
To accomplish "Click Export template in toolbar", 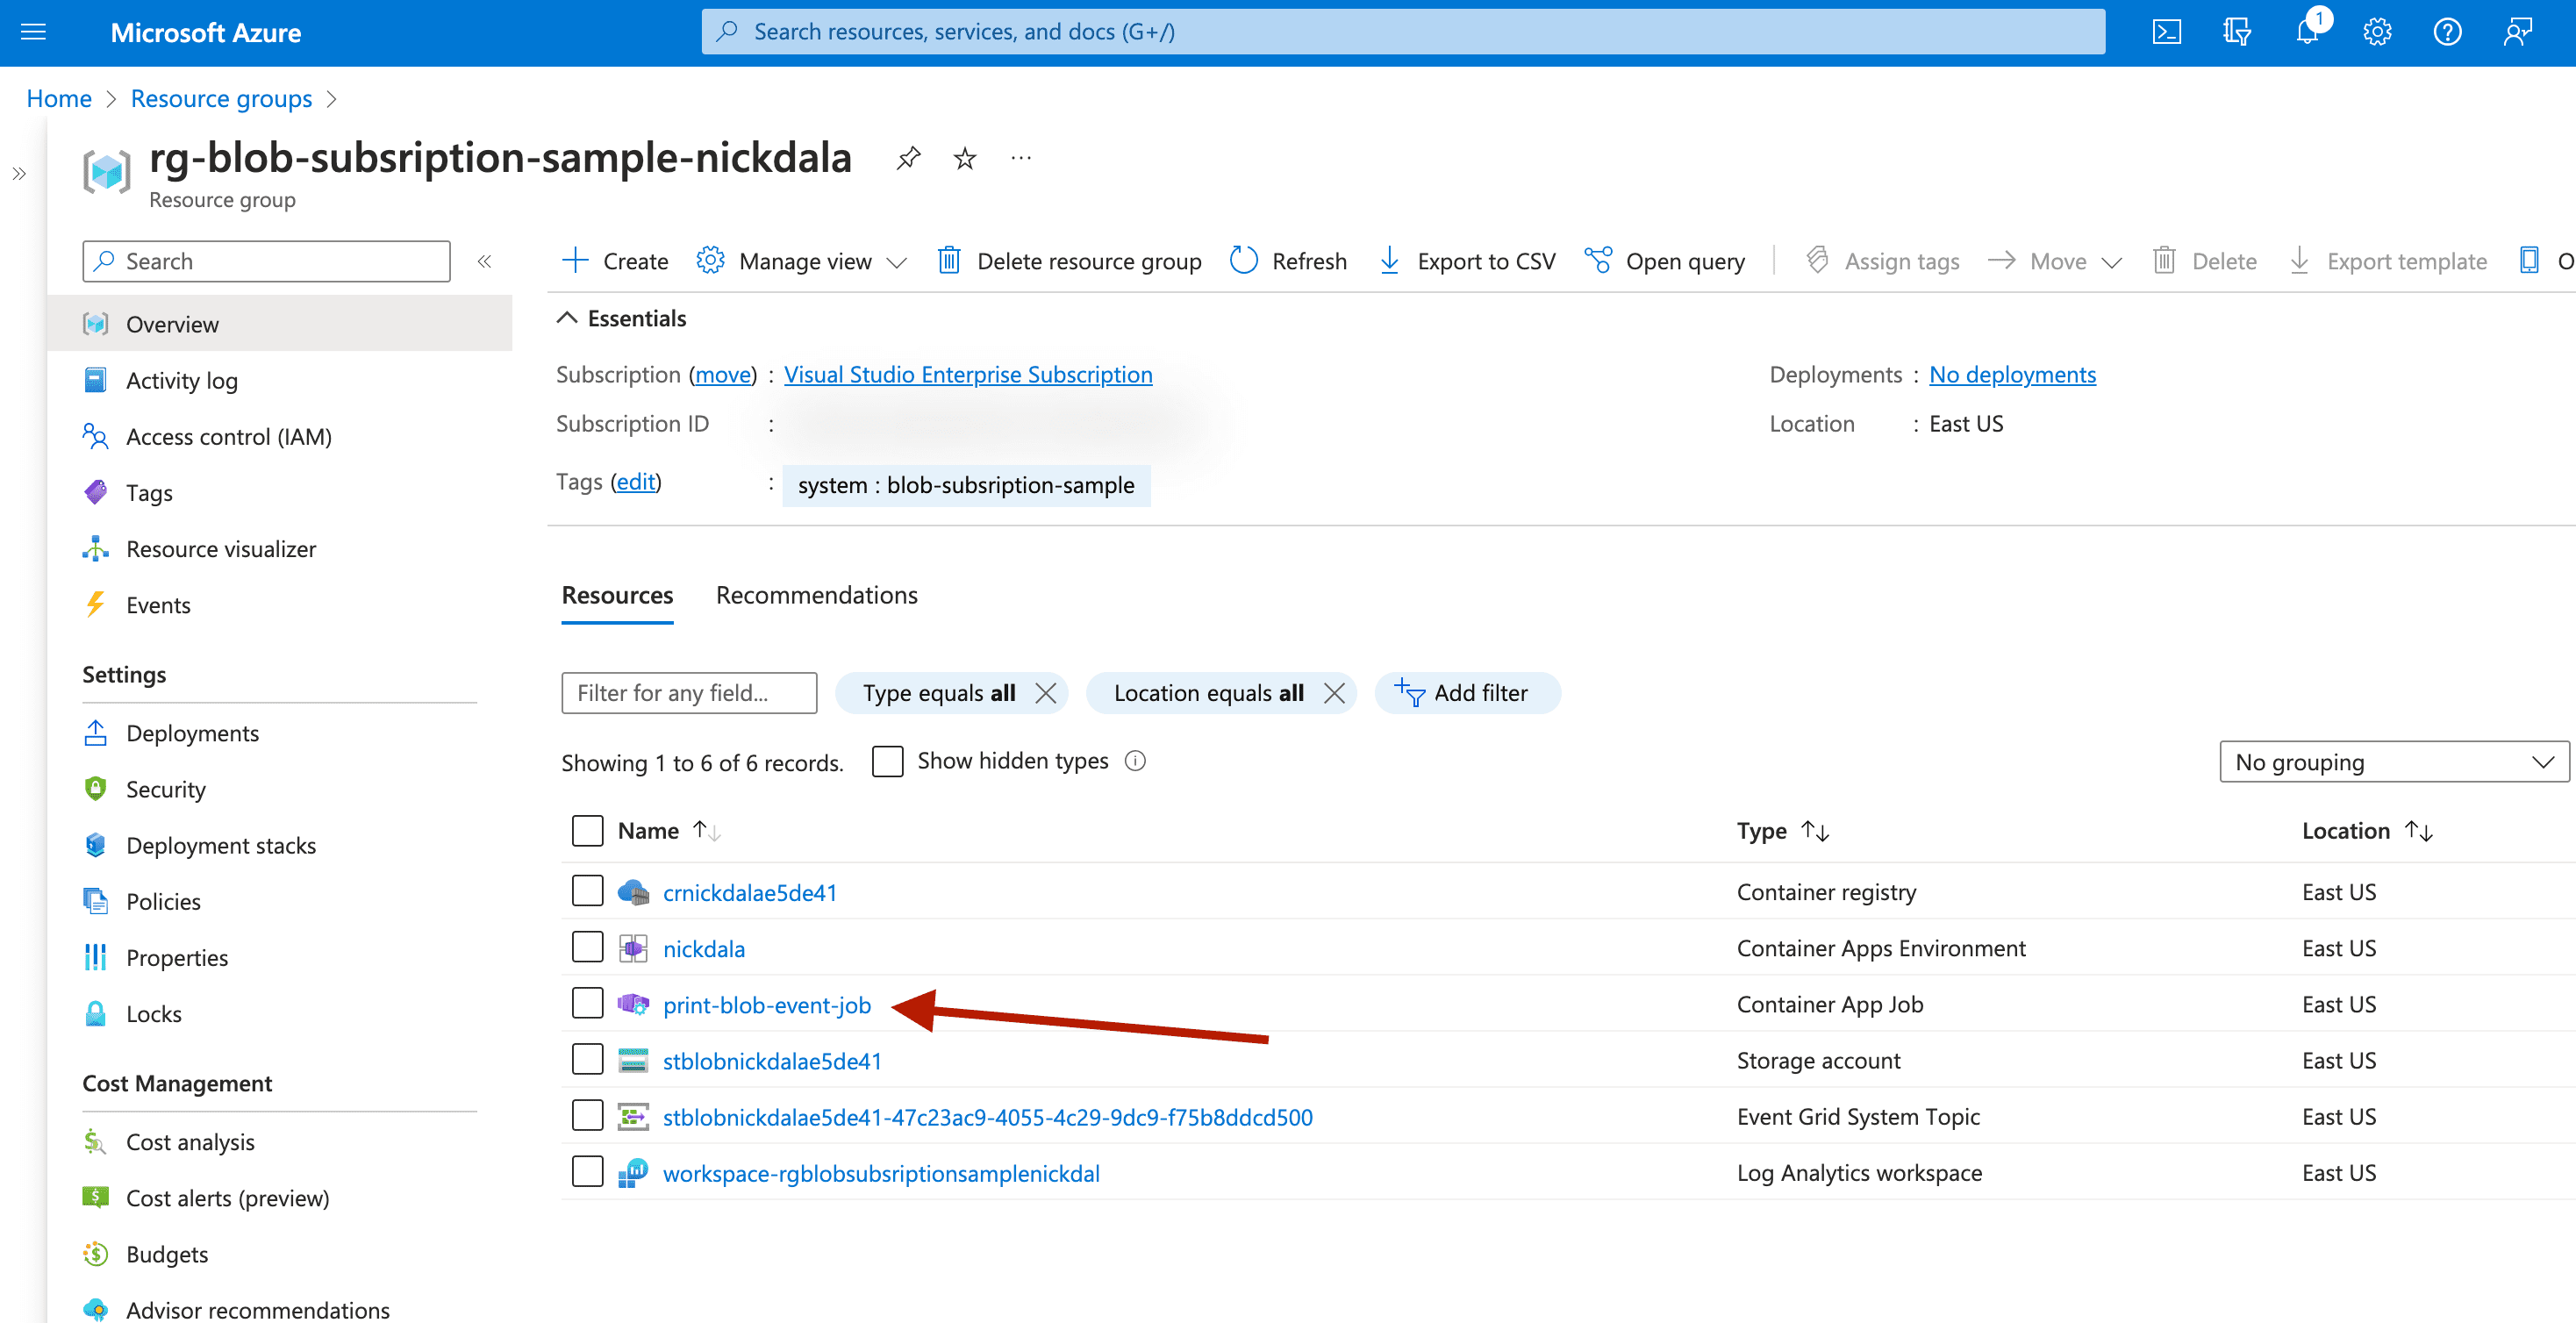I will 2387,261.
